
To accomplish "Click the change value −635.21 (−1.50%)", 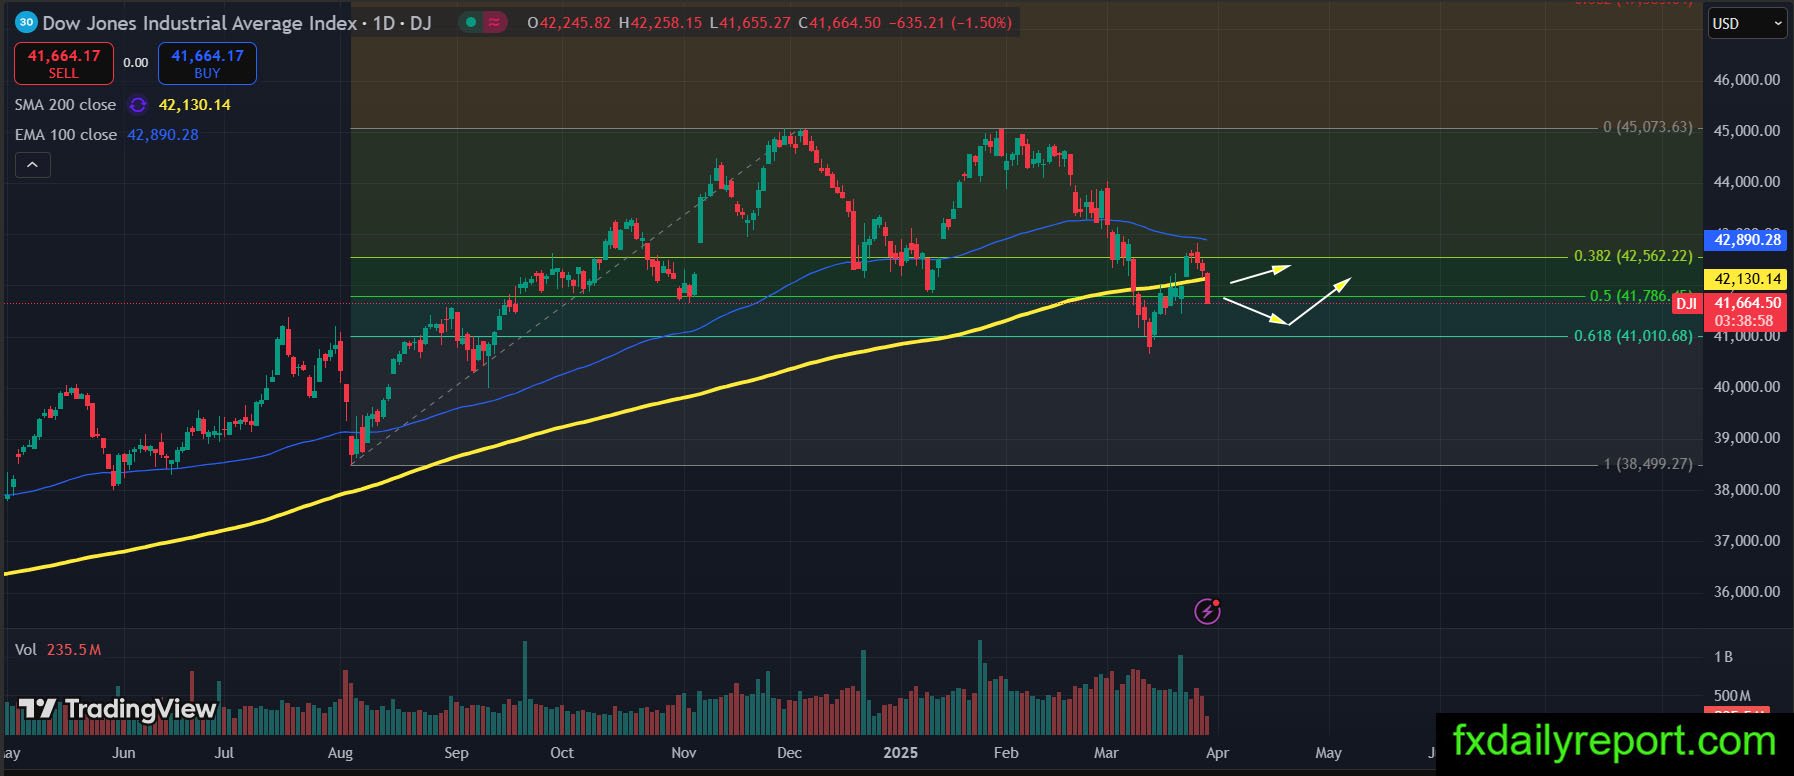I will (x=950, y=22).
